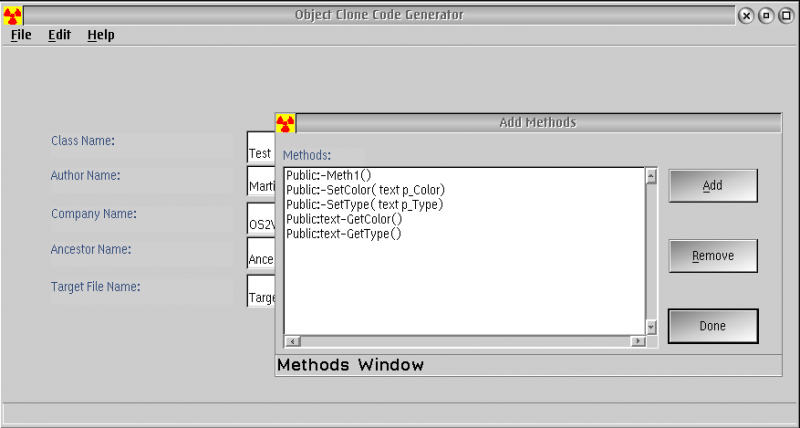Click the Methods Window status text
Image resolution: width=800 pixels, height=428 pixels.
tap(350, 365)
